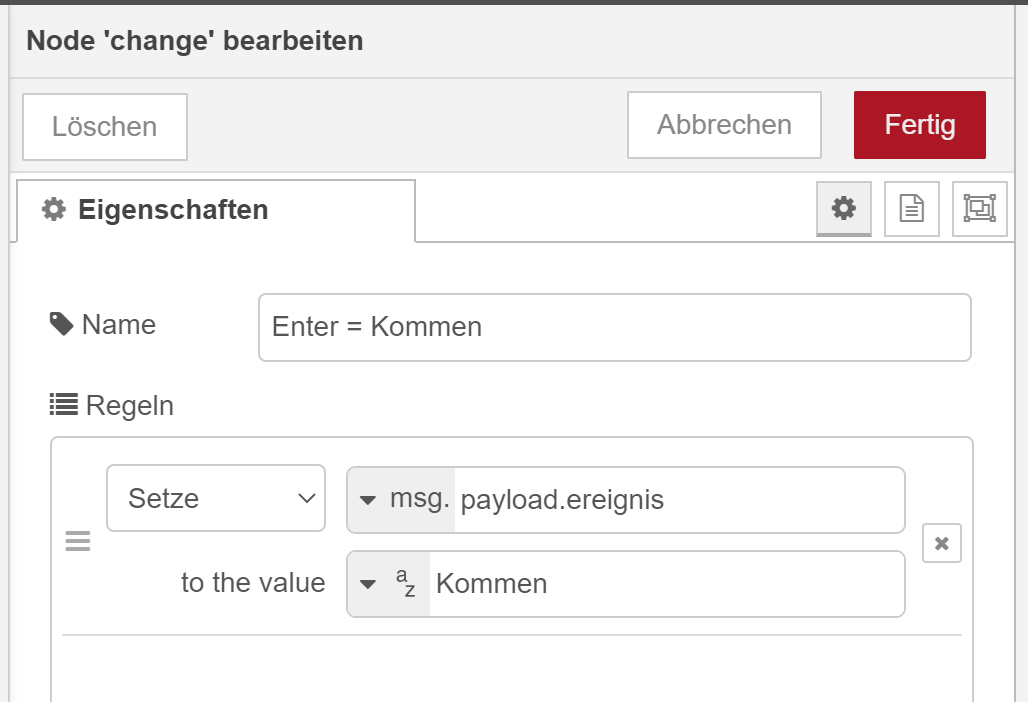
Task: Open the 'Setze' action dropdown
Action: (x=216, y=498)
